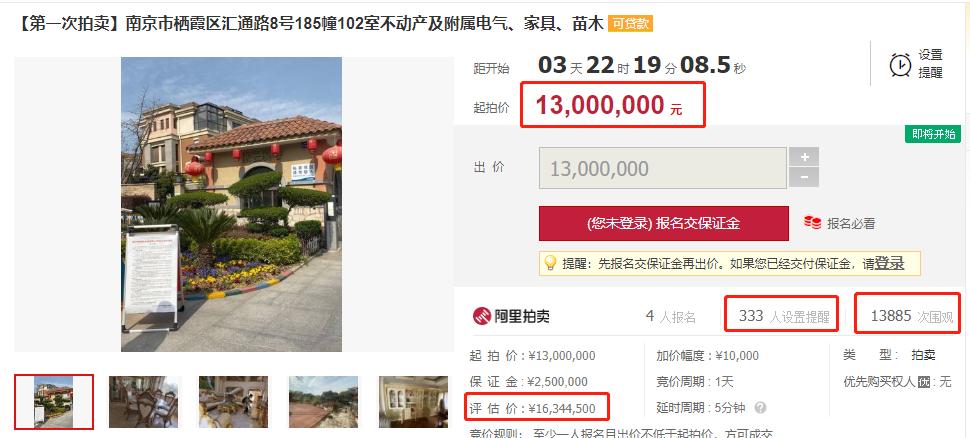970x438 pixels.
Task: Open the 报名必看 link
Action: pos(851,224)
